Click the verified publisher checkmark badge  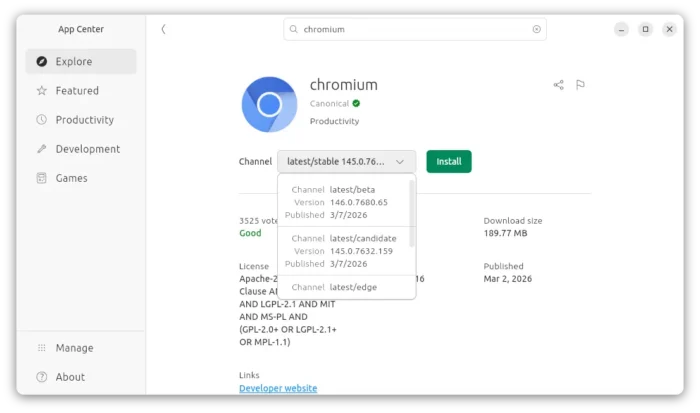click(356, 103)
